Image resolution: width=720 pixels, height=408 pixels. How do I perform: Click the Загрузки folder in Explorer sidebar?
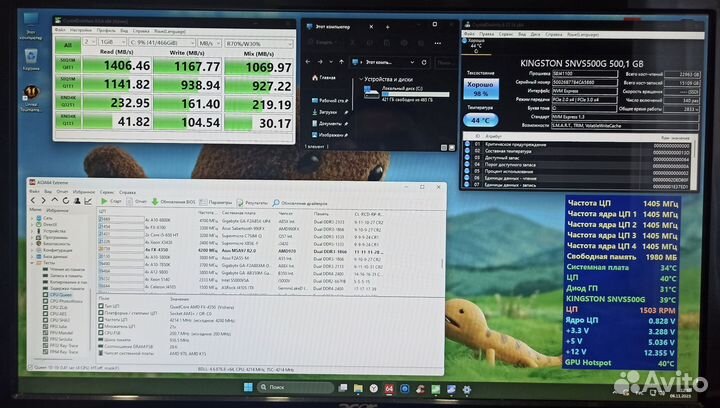click(x=328, y=112)
